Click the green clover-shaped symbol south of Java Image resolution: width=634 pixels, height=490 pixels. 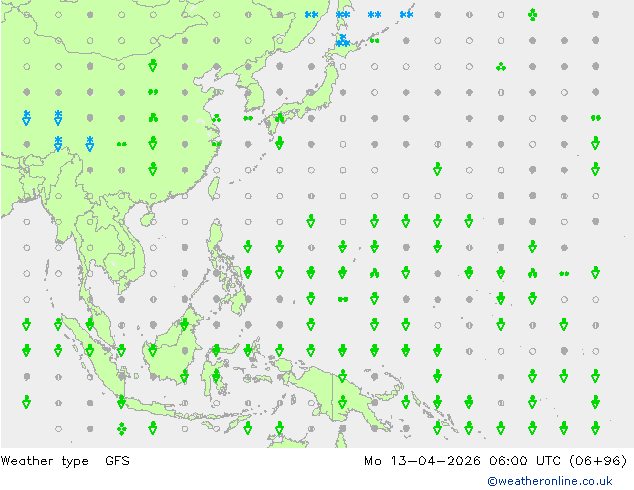[121, 429]
